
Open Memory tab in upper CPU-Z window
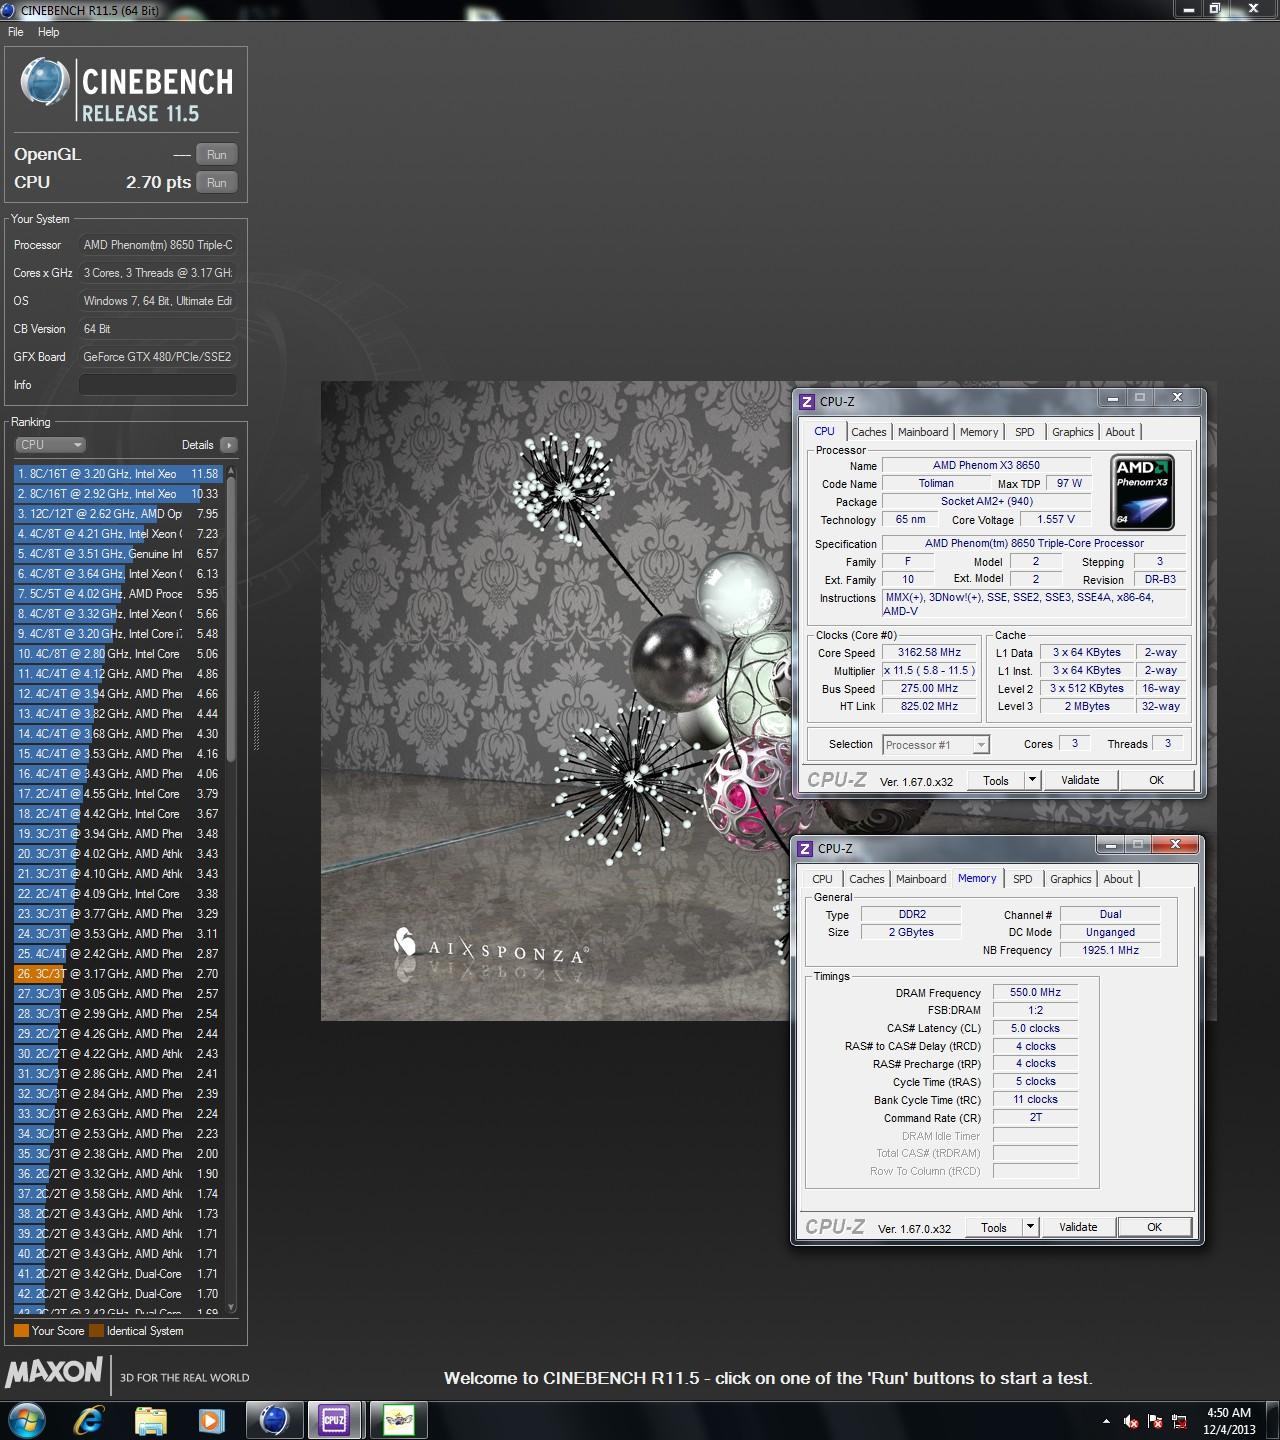click(979, 432)
